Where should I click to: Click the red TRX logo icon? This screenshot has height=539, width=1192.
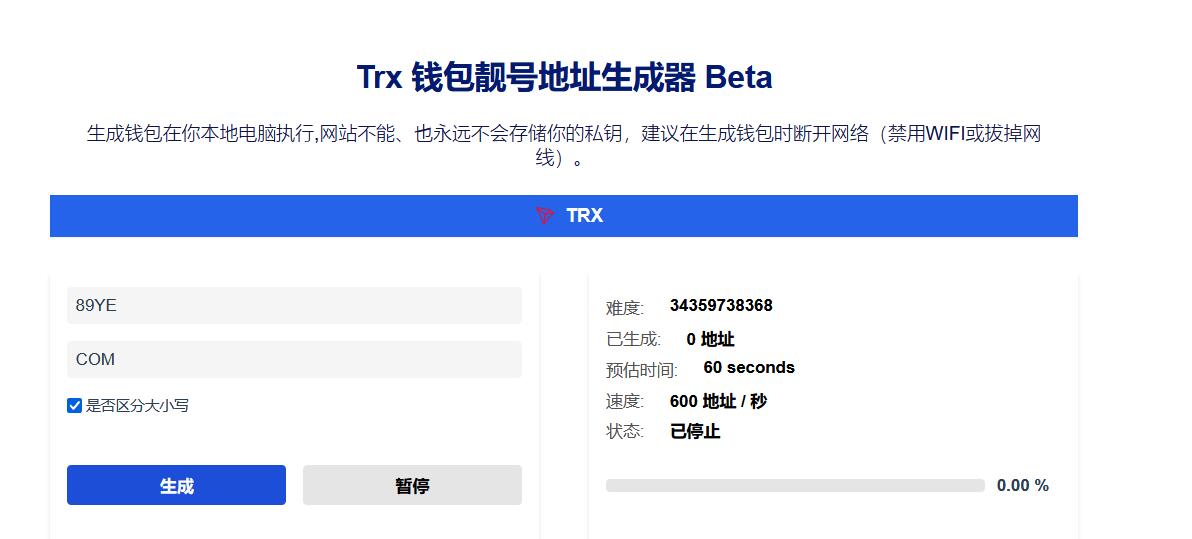click(544, 215)
